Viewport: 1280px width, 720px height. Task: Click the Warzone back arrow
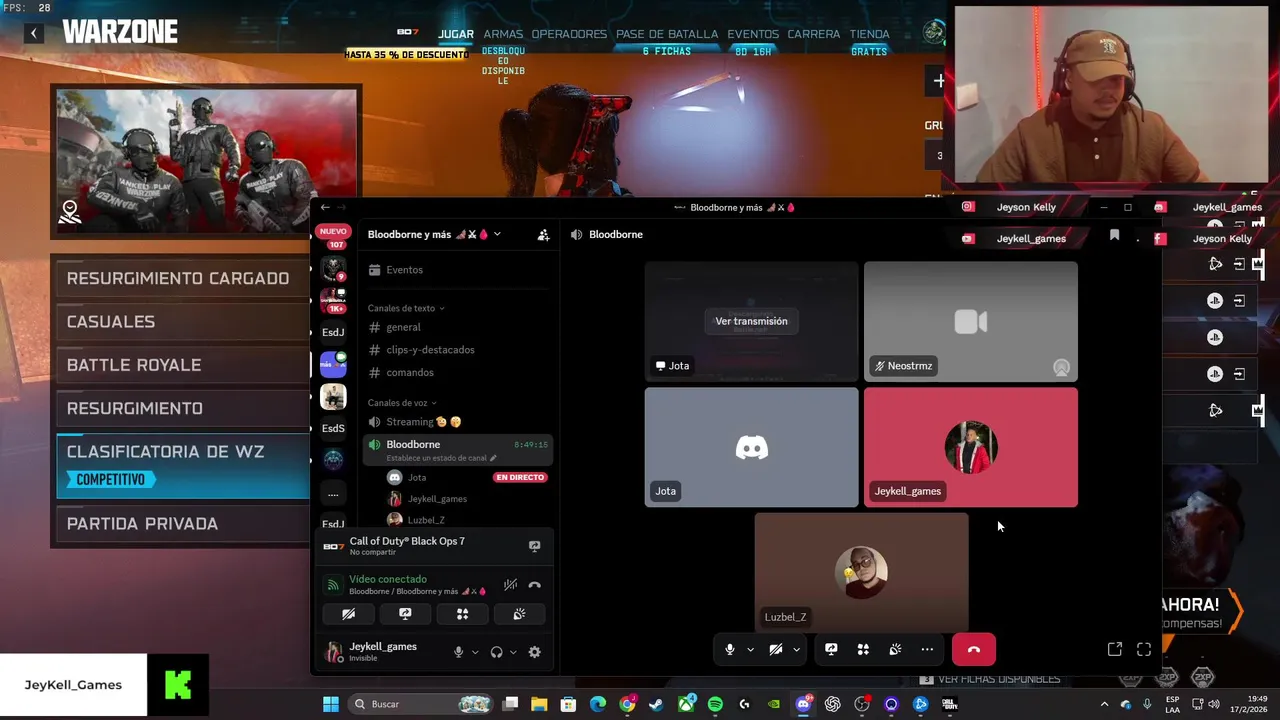33,33
